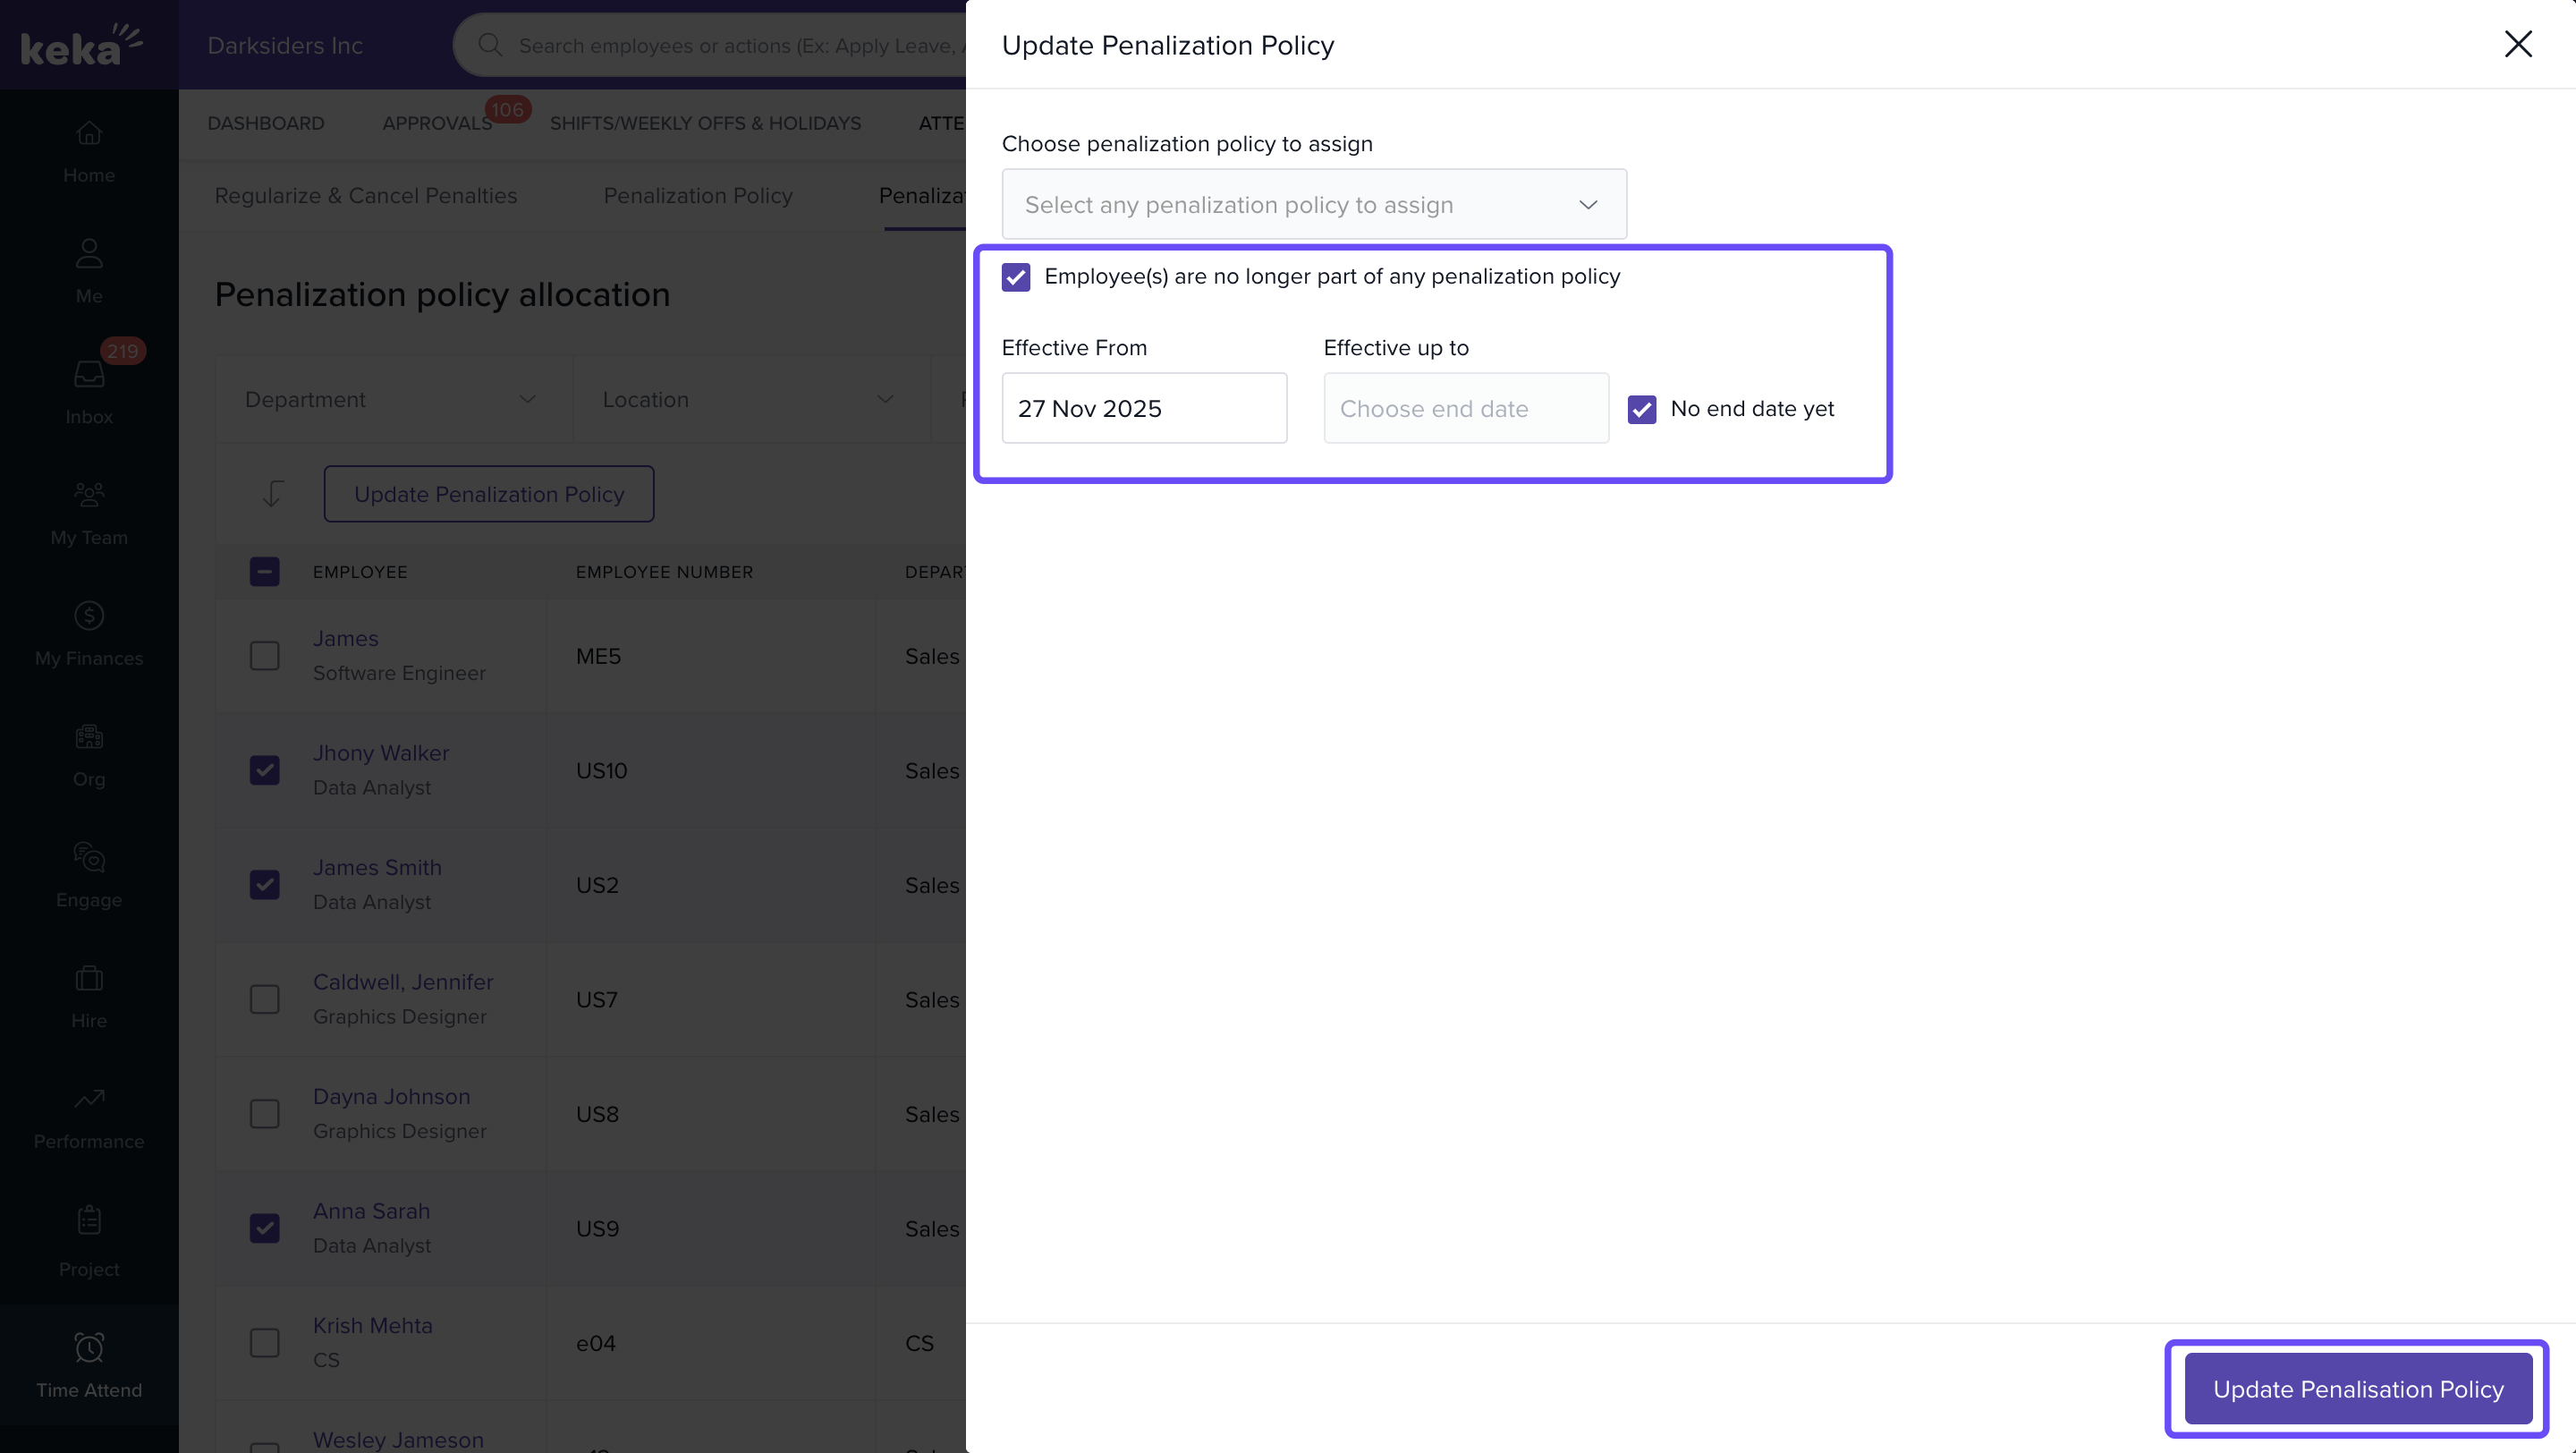The width and height of the screenshot is (2576, 1453).
Task: Select the Hire briefcase icon
Action: coord(89,978)
